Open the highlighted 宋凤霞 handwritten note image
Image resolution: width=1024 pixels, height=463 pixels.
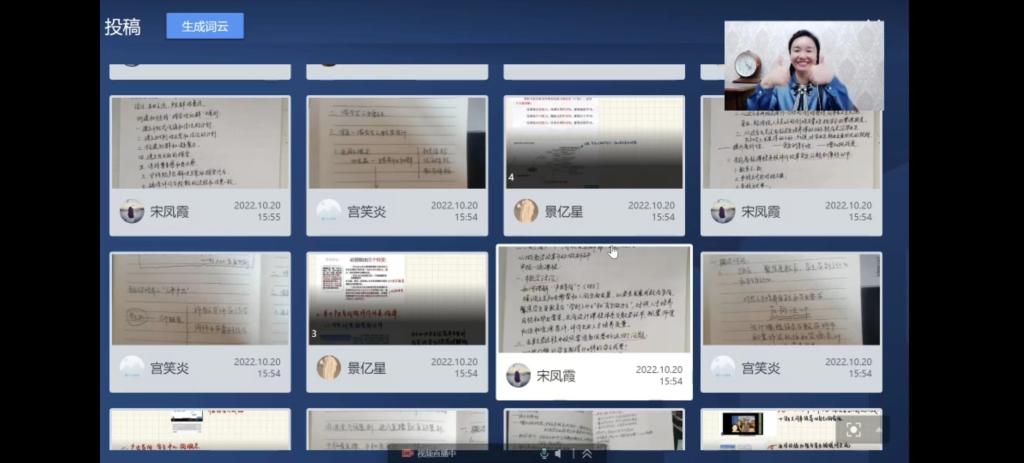pos(594,298)
